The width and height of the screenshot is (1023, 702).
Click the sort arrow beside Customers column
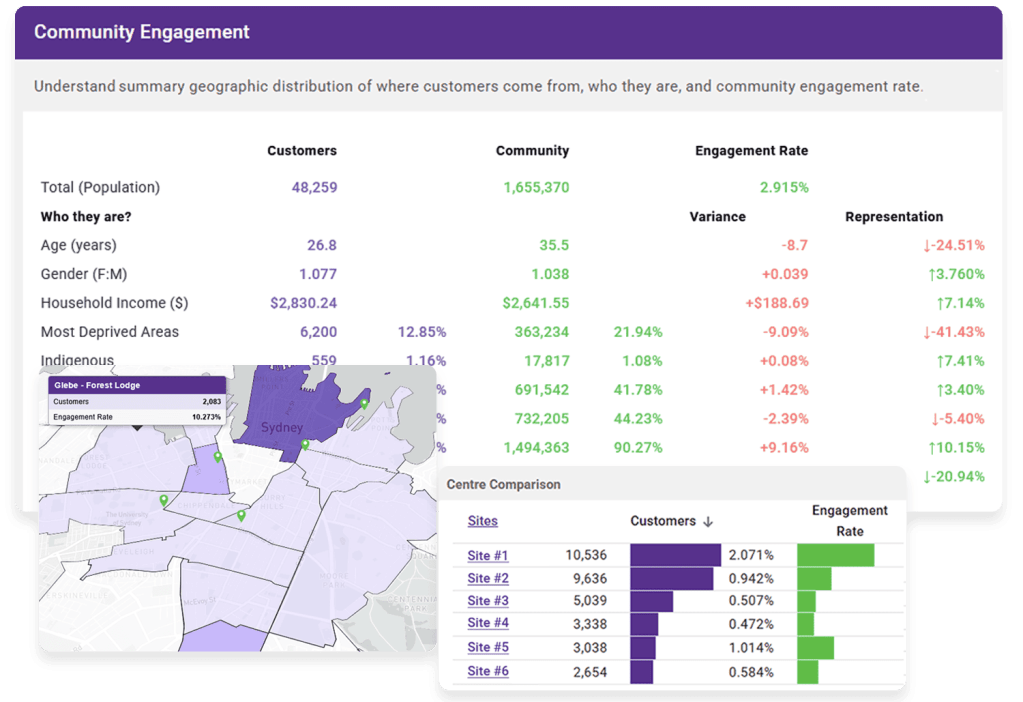point(709,521)
